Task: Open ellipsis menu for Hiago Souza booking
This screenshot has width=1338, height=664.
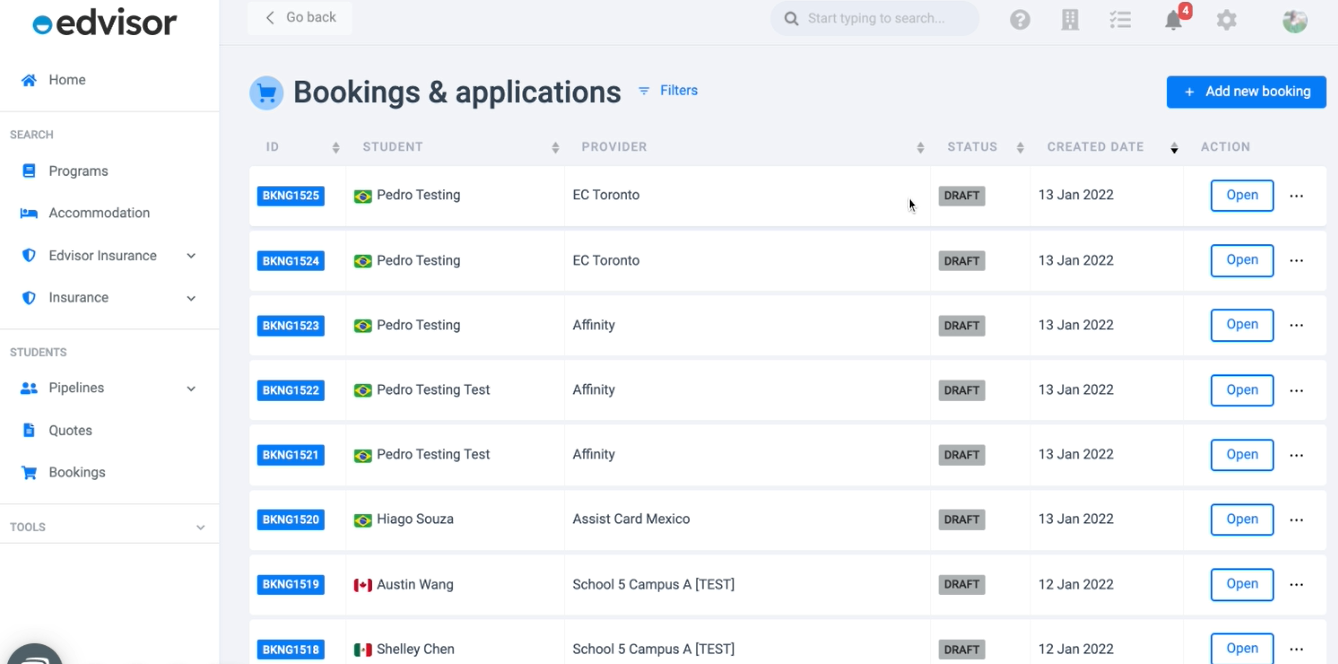Action: tap(1297, 520)
